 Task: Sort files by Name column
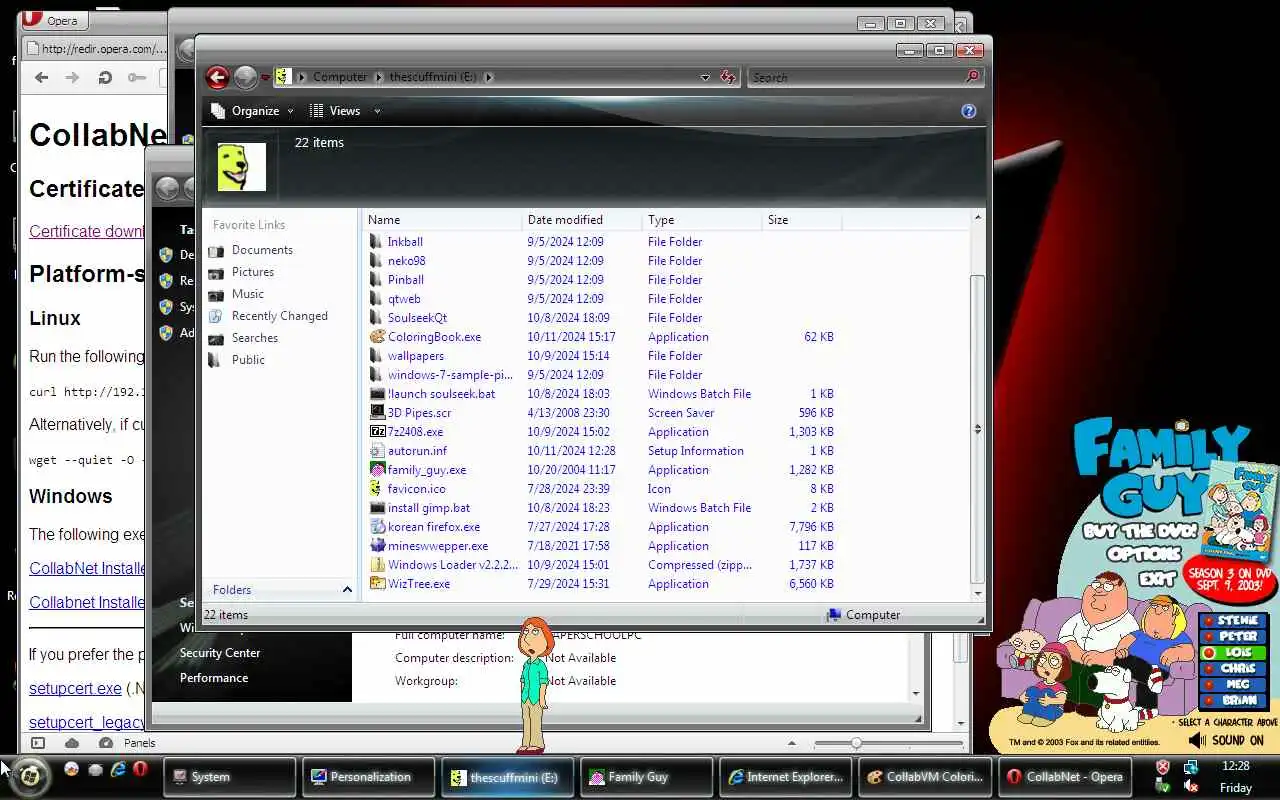coord(443,220)
